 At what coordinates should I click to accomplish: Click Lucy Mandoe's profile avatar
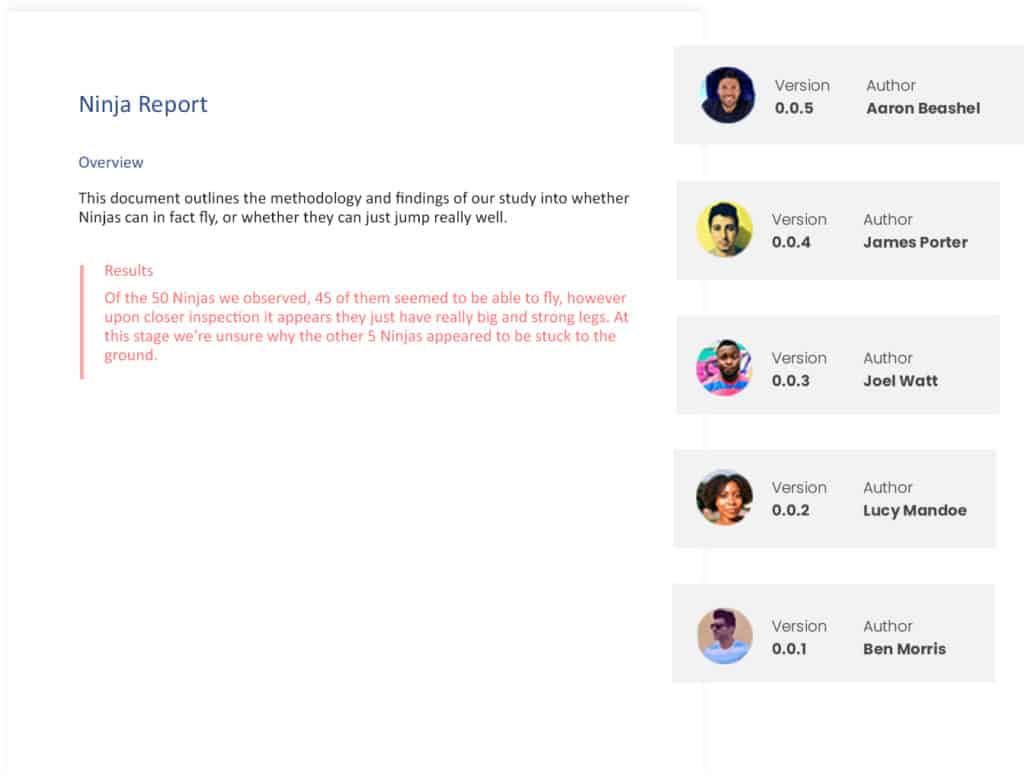coord(724,498)
